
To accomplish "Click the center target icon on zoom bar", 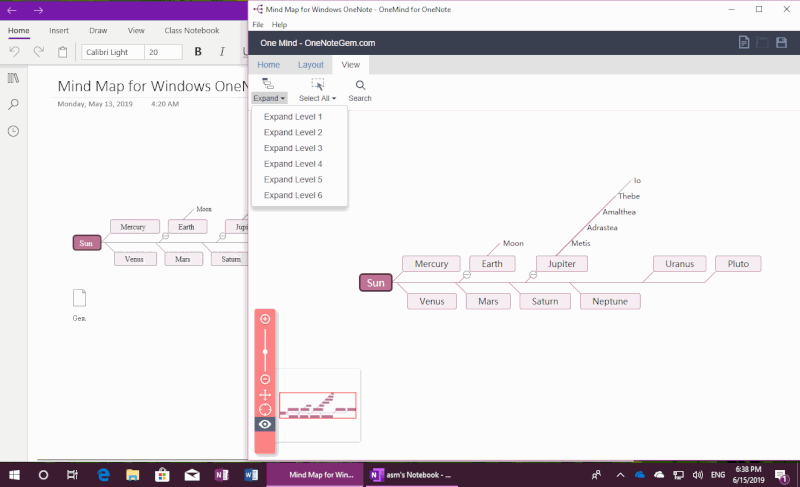I will coord(265,409).
